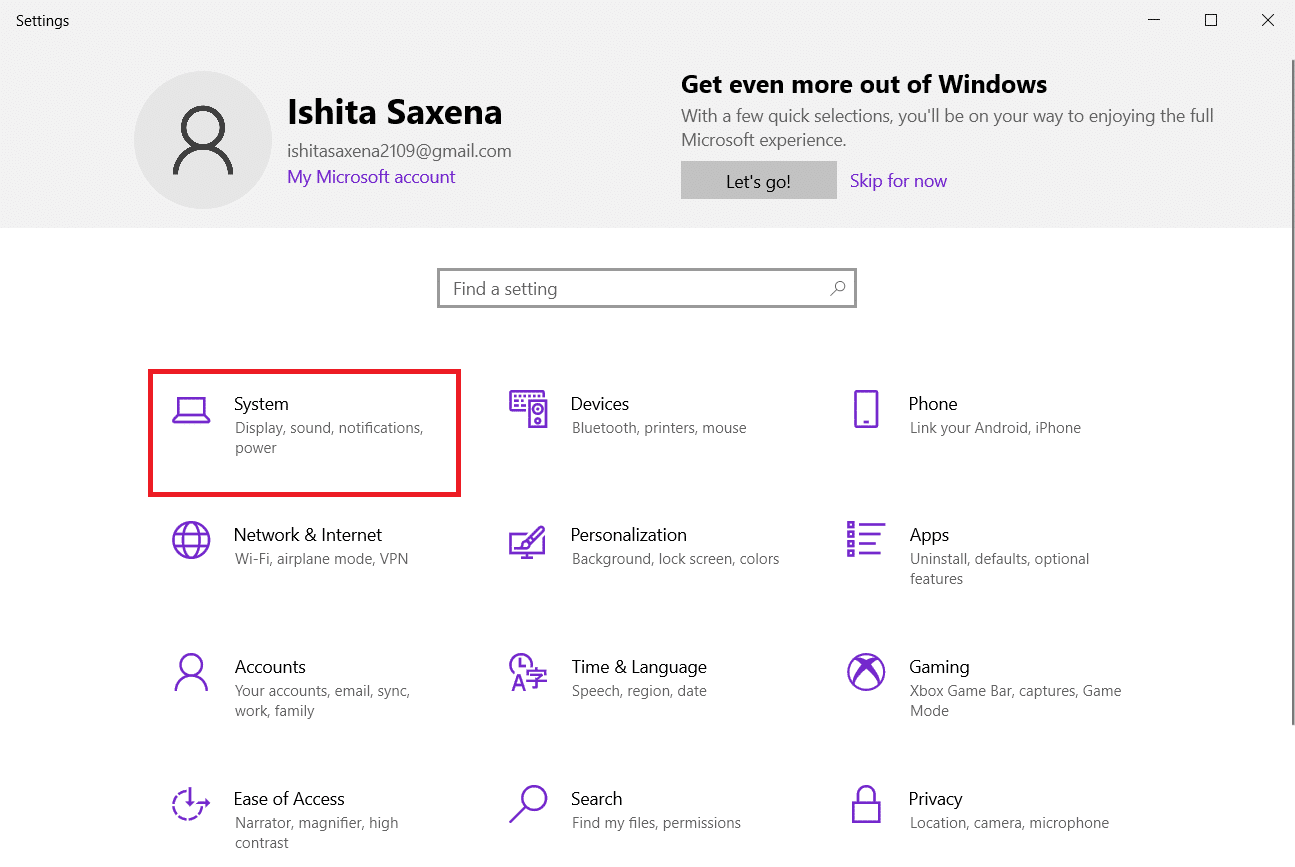Open the Privacy lock icon

click(x=865, y=804)
